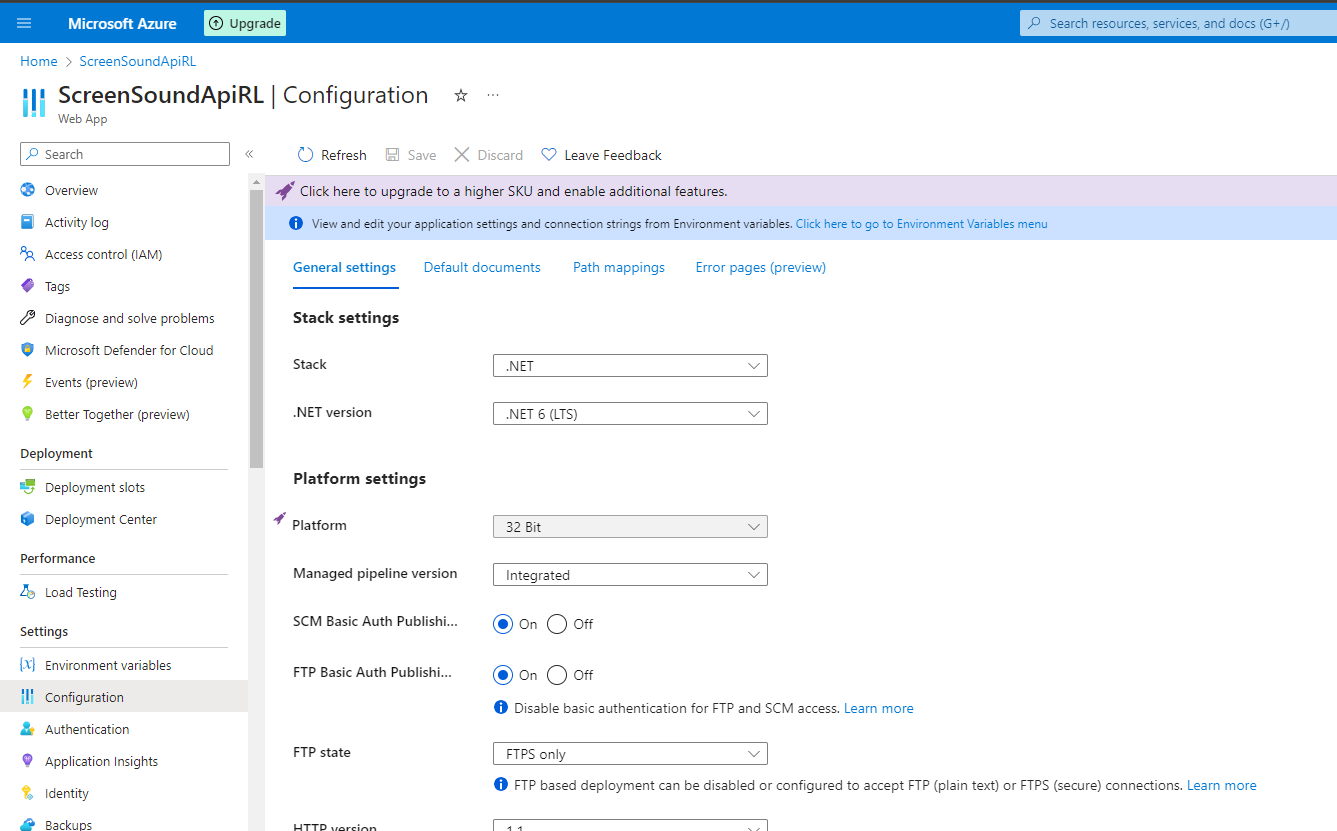Click the Better Together lightbulb icon
Screen dimensions: 1337x831
click(27, 414)
